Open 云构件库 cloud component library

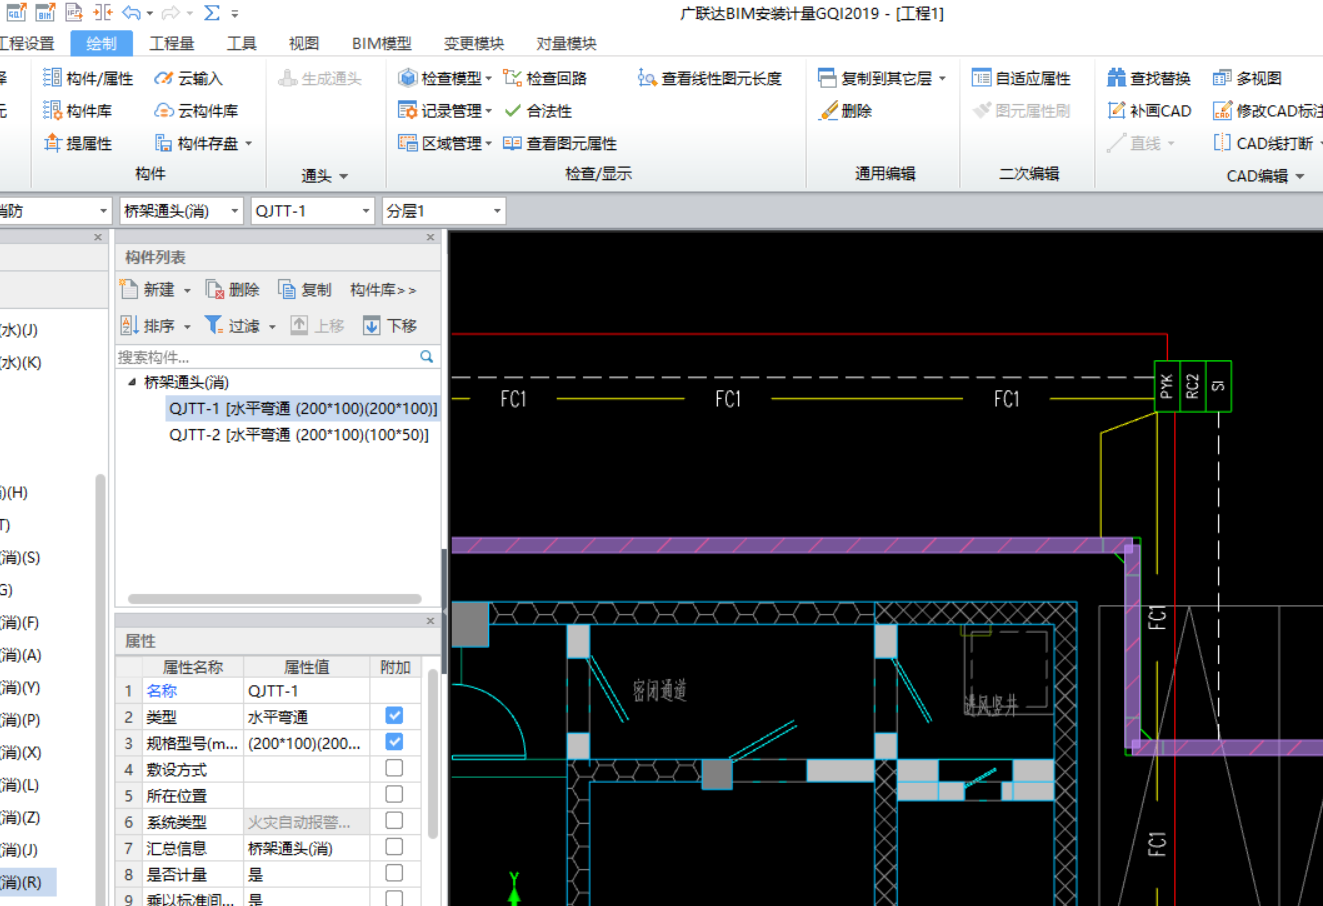tap(196, 111)
